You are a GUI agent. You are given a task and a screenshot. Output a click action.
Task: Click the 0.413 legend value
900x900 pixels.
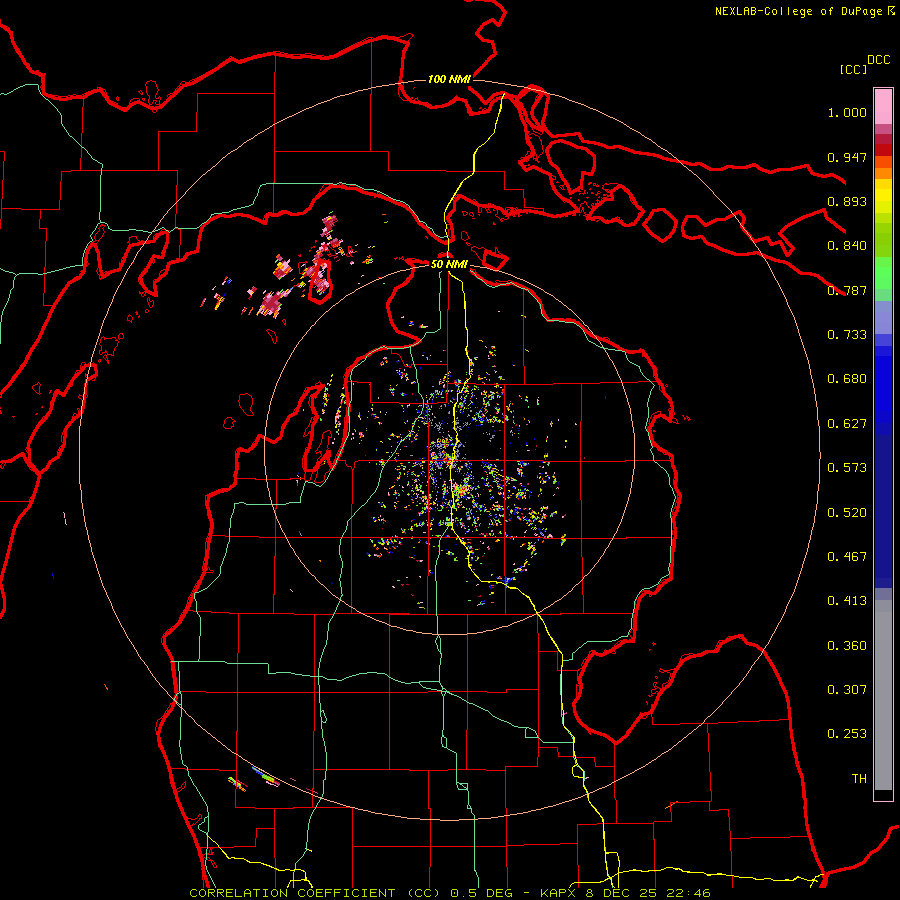click(x=847, y=601)
